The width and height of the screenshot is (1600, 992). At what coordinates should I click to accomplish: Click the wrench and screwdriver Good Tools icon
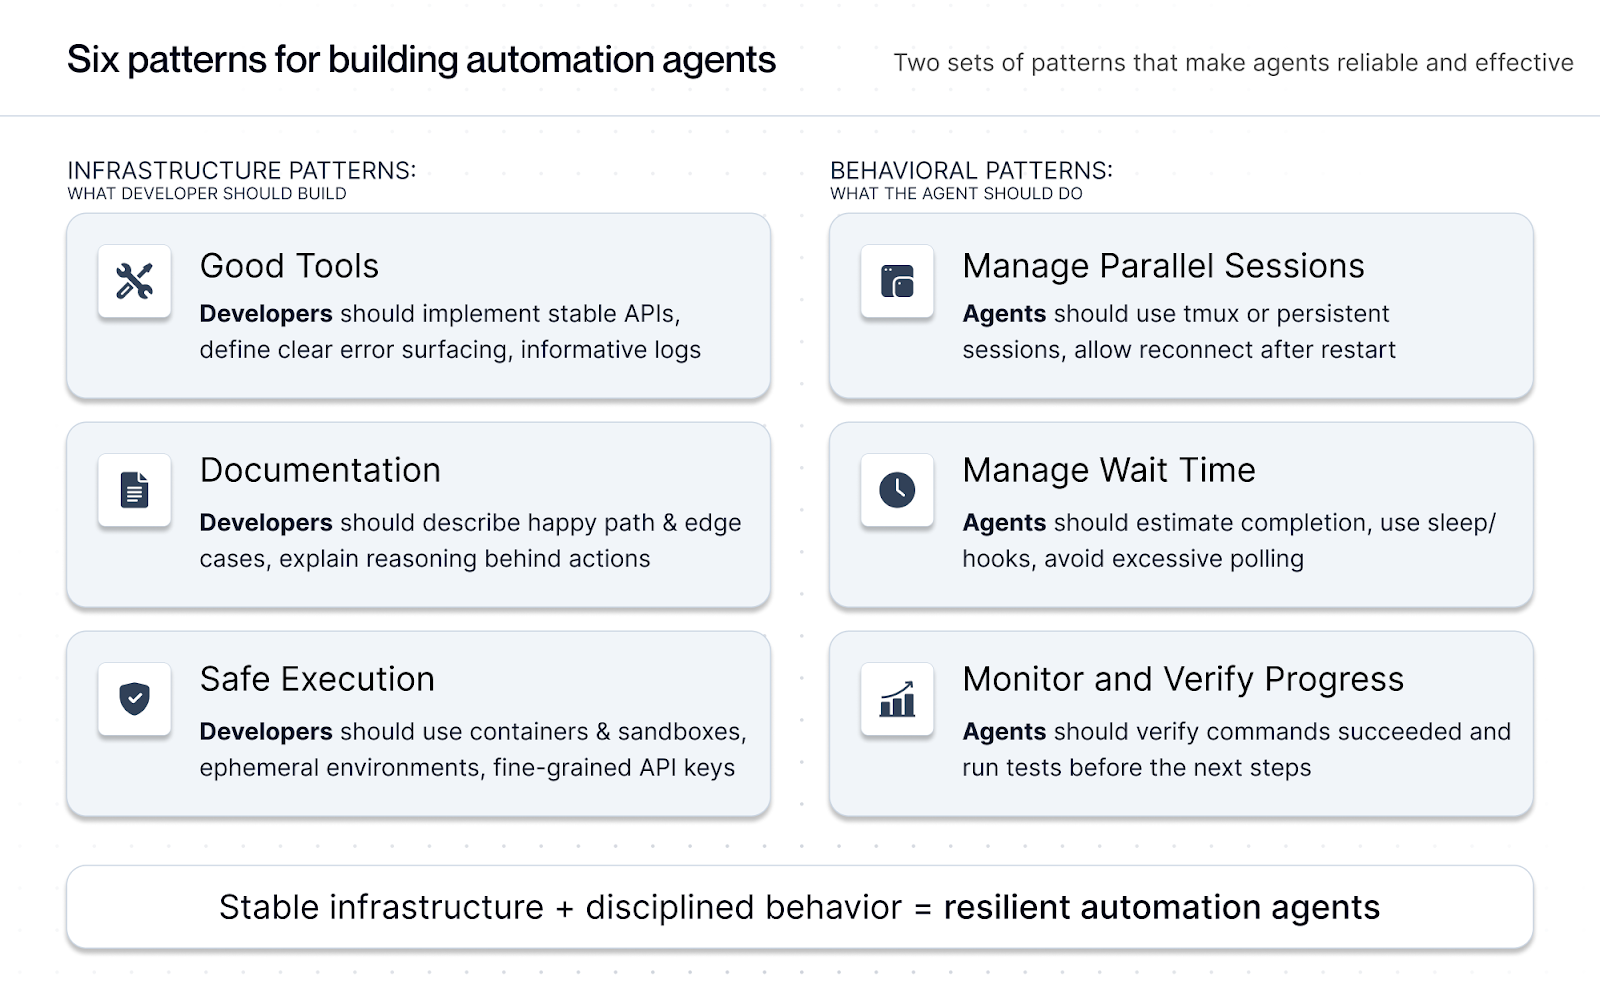tap(133, 281)
